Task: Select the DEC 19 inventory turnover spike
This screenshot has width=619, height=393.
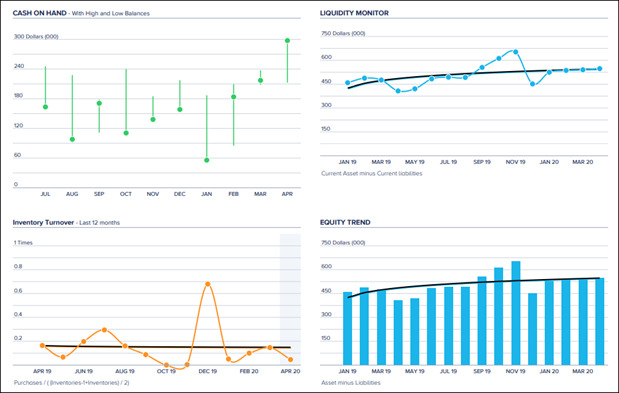Action: [x=208, y=284]
